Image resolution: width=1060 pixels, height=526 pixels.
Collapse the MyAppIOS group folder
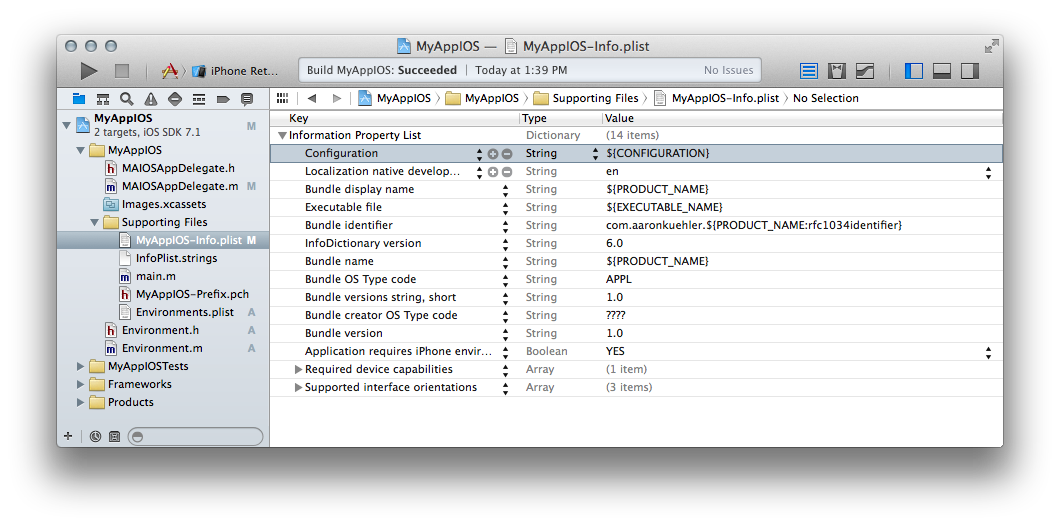coord(80,150)
